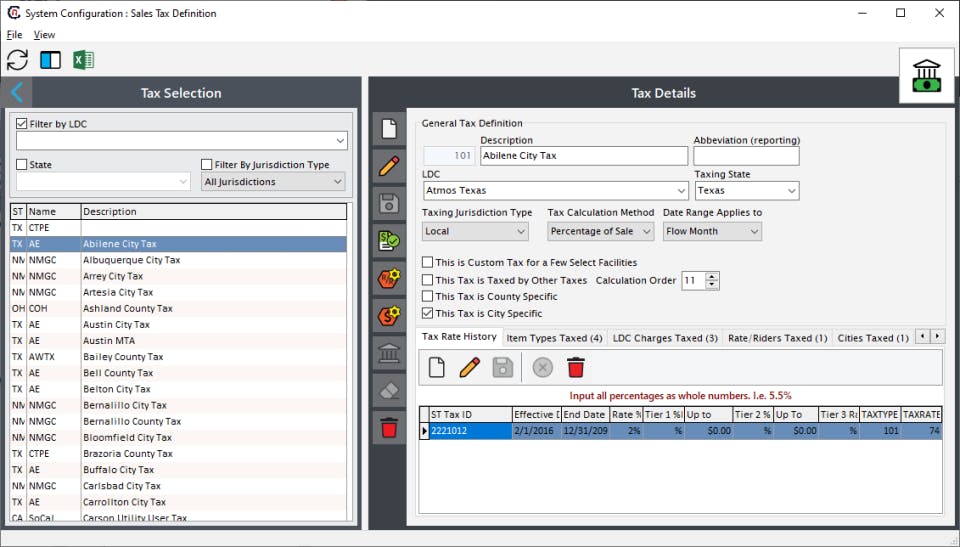This screenshot has height=547, width=960.
Task: Switch to Item Types Taxed tab
Action: coord(554,338)
